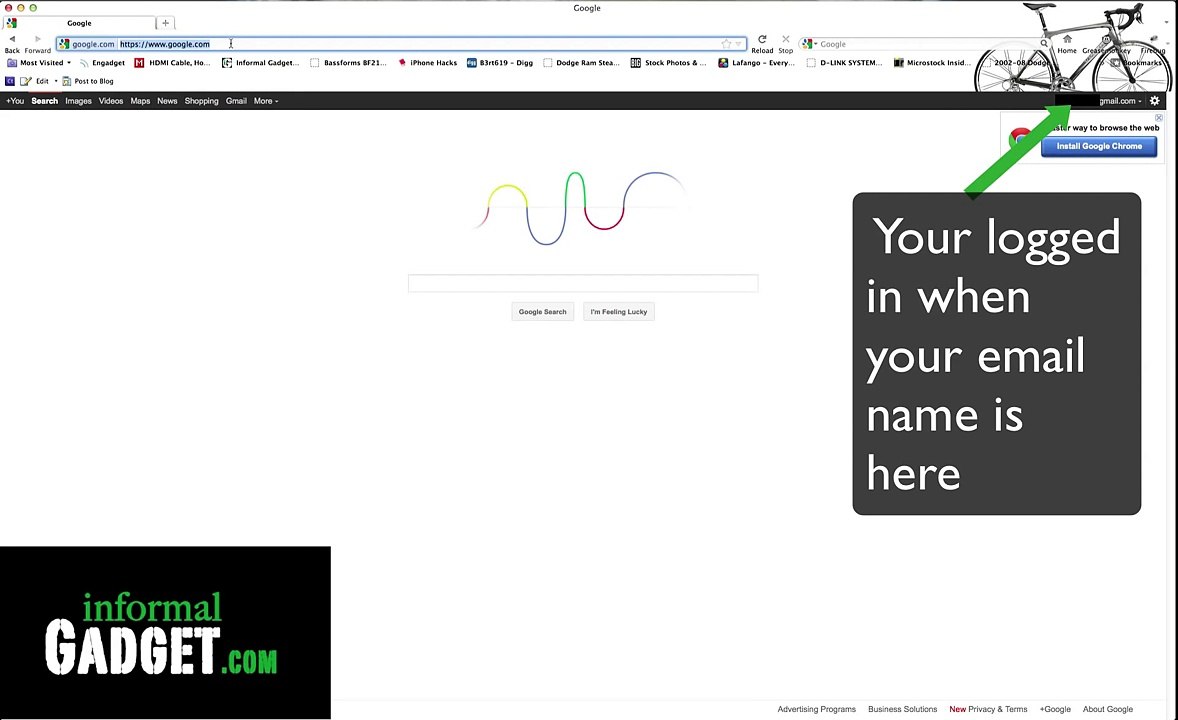
Task: Open Advertising Programs footer link
Action: 817,709
